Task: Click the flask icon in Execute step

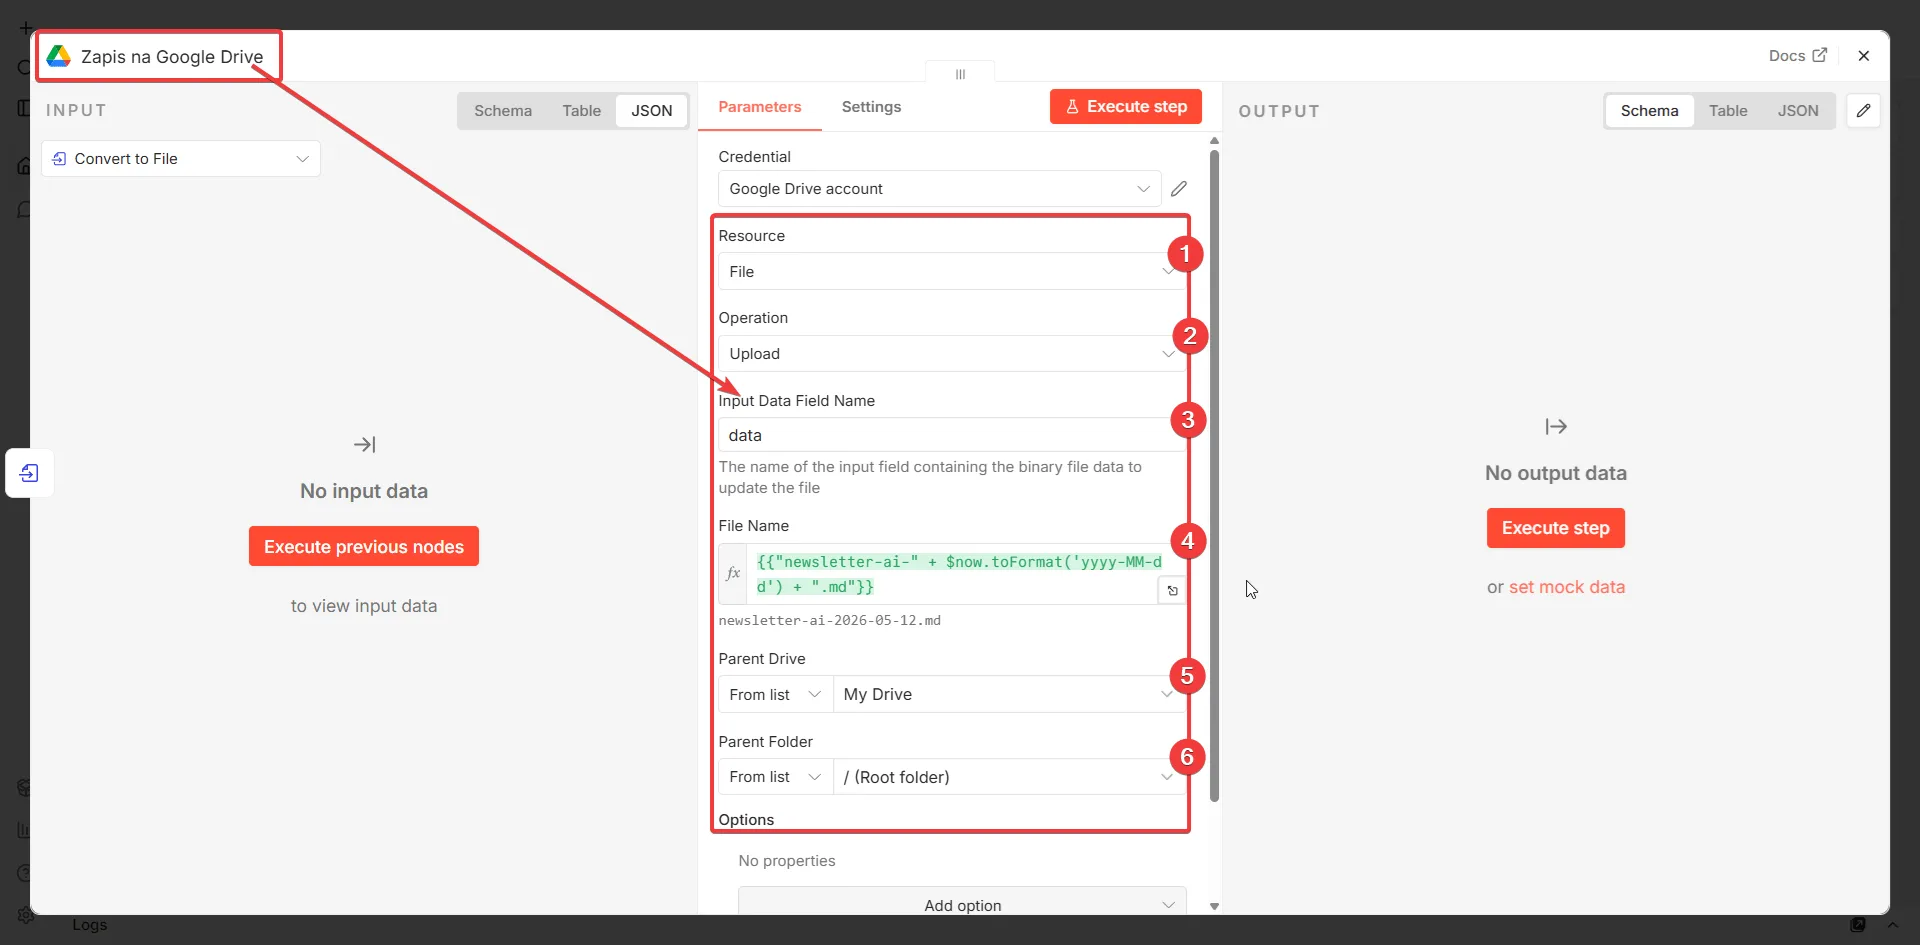Action: (x=1072, y=107)
